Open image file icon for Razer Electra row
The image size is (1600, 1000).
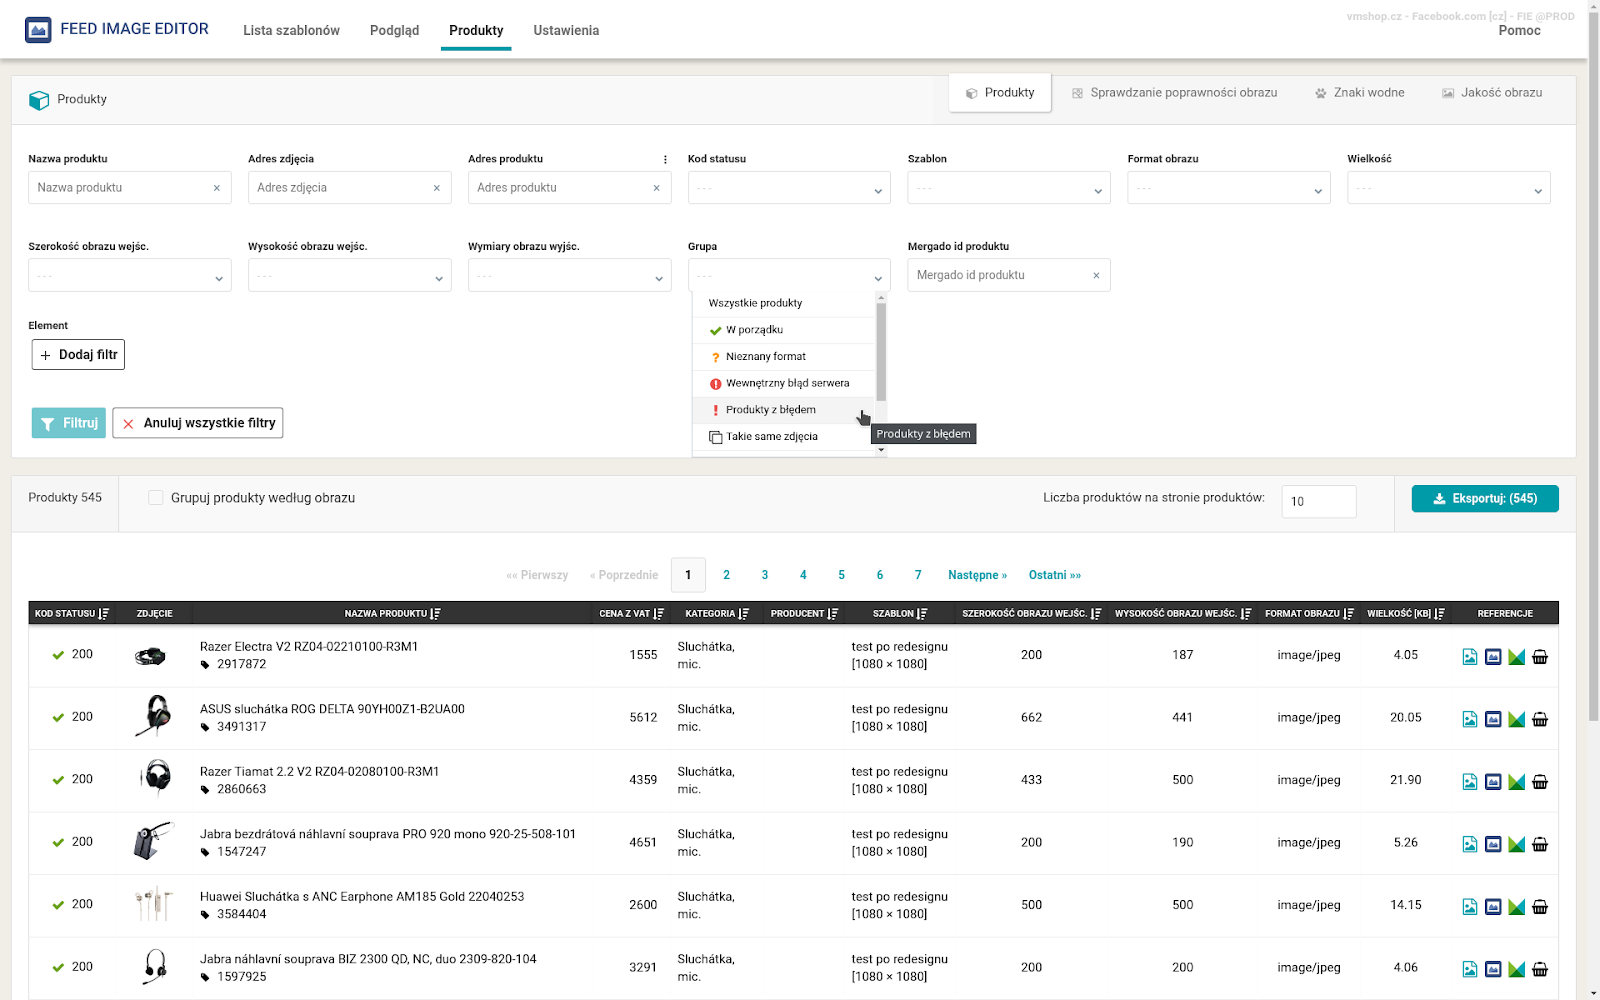[x=1469, y=657]
